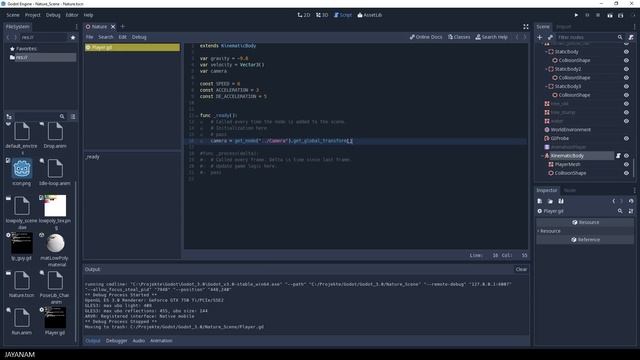Screen dimensions: 640x360
Task: Toggle visibility of PlayerMesh node
Action: [x=626, y=164]
